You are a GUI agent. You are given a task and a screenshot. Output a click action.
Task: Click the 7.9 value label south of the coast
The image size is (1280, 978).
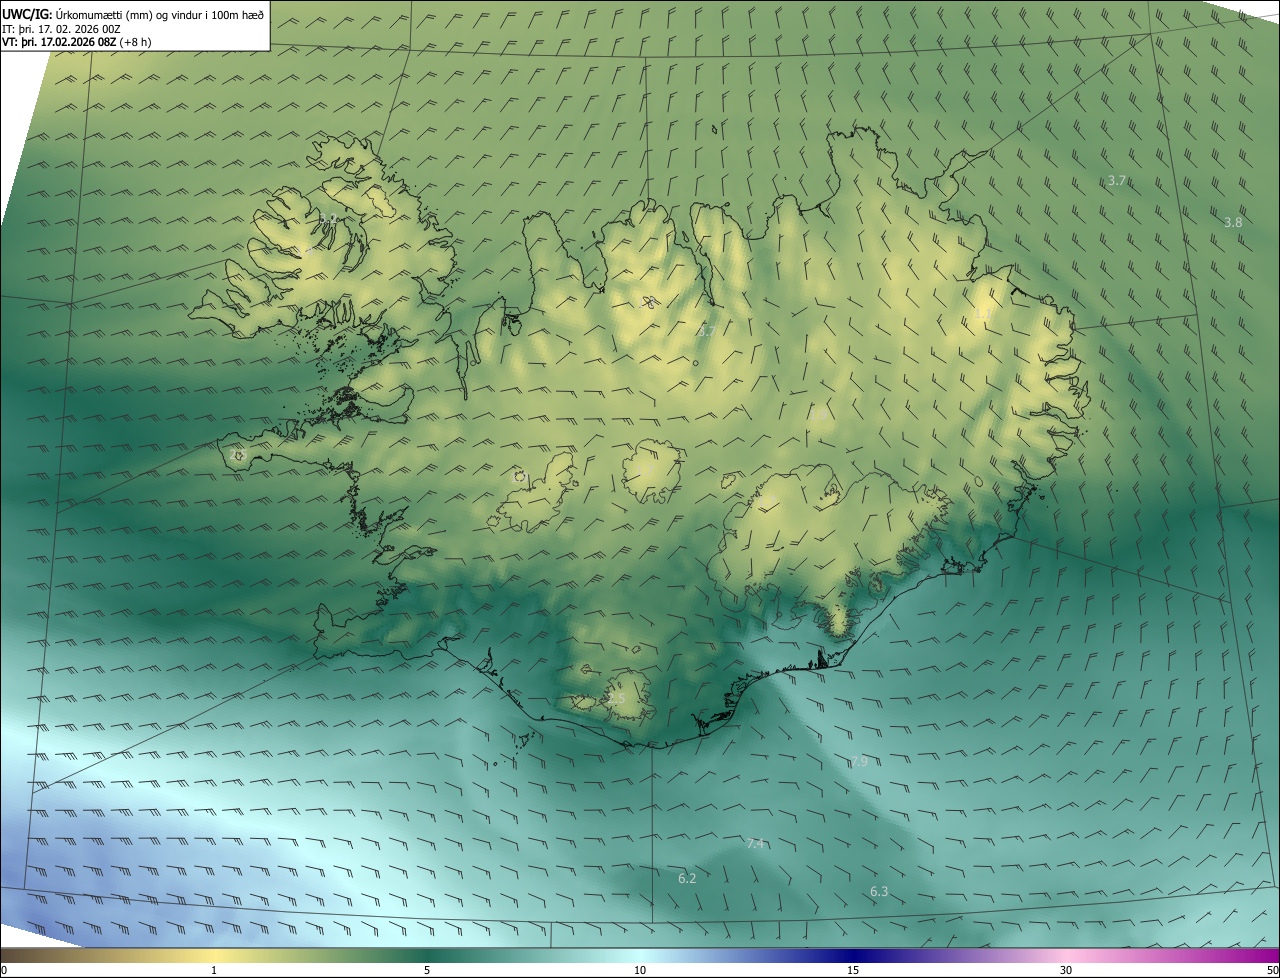click(x=859, y=761)
